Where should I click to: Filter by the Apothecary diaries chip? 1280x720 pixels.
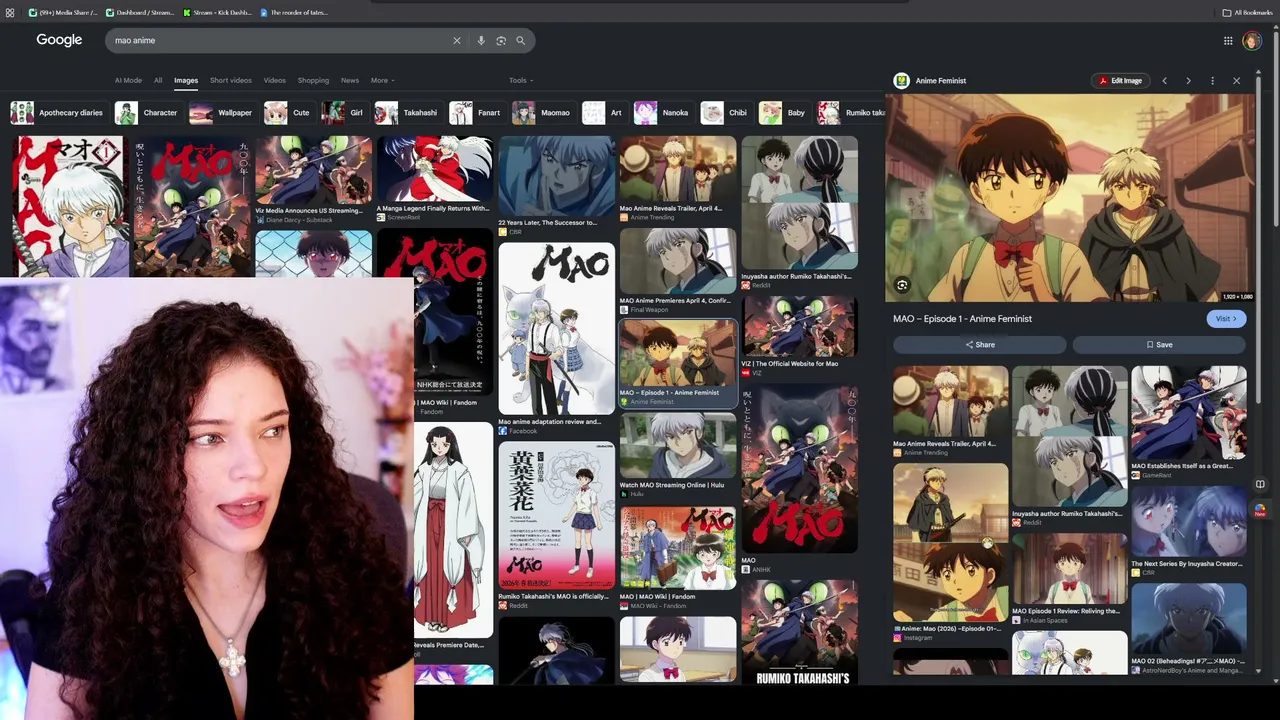57,113
